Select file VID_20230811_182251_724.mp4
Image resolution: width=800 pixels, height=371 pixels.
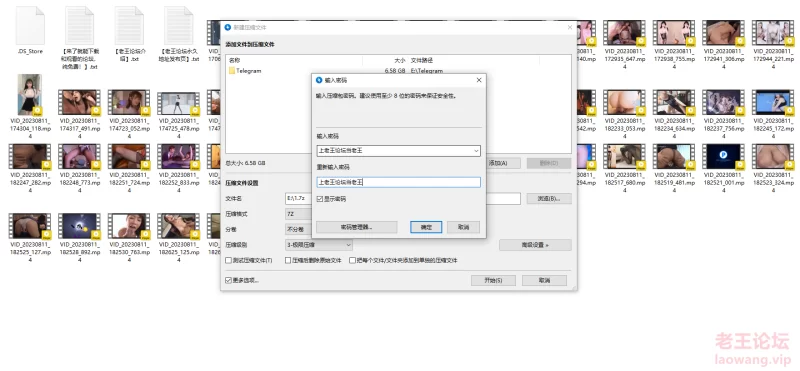tap(129, 157)
